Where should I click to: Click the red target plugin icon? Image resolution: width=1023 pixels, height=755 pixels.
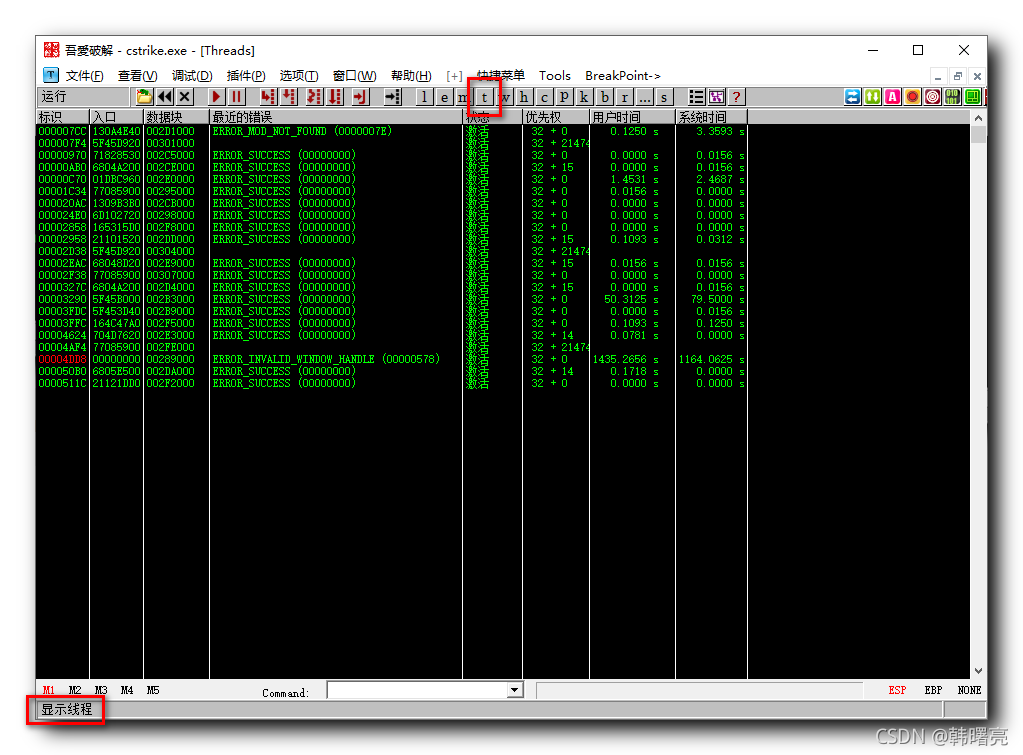[933, 97]
